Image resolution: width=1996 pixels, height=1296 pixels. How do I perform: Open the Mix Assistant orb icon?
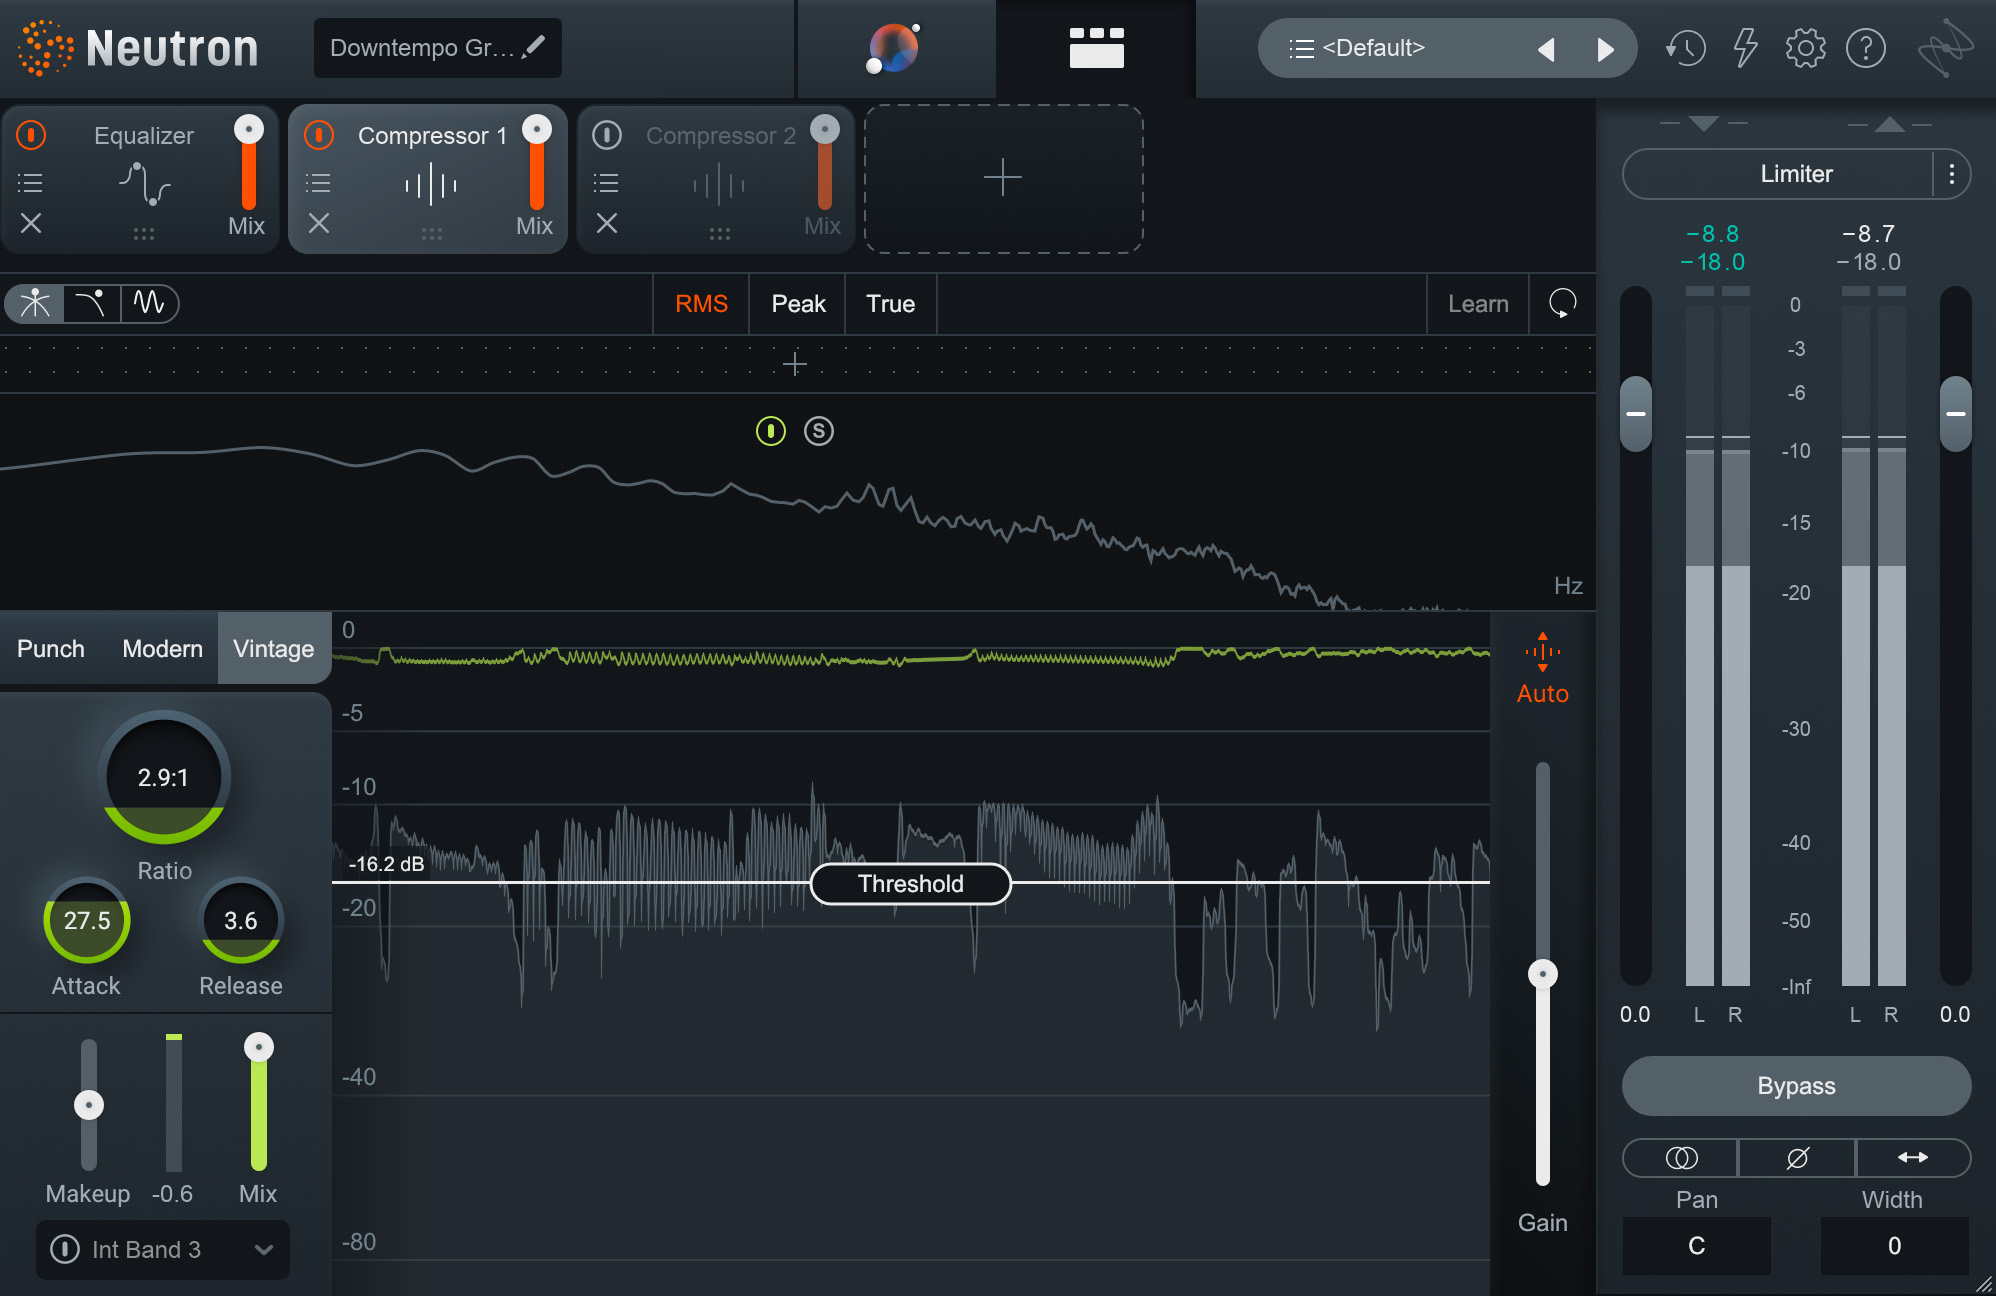pos(893,48)
